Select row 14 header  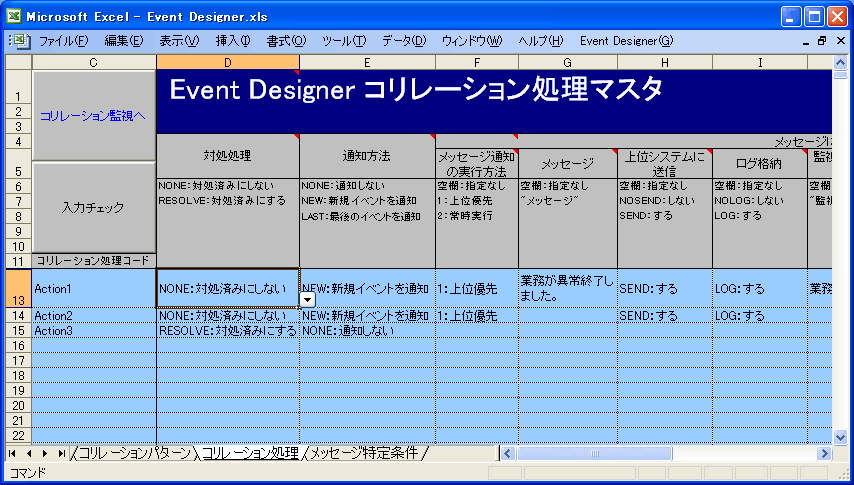tap(19, 316)
